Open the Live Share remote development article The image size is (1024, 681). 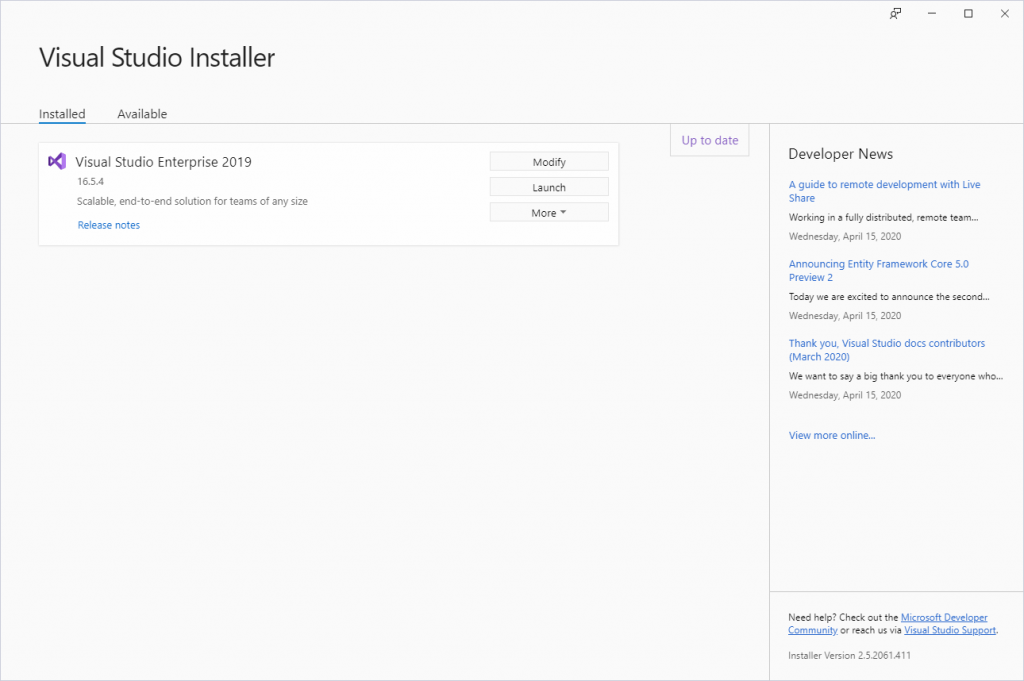885,191
